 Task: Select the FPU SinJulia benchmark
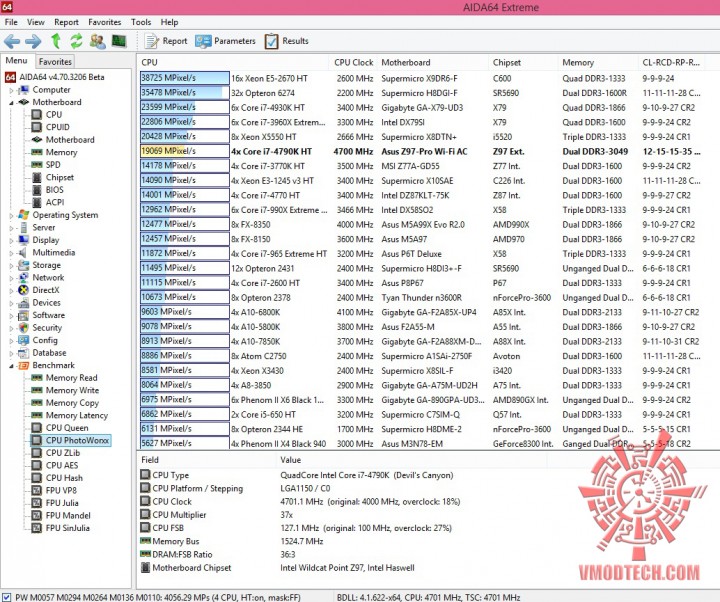click(x=68, y=528)
